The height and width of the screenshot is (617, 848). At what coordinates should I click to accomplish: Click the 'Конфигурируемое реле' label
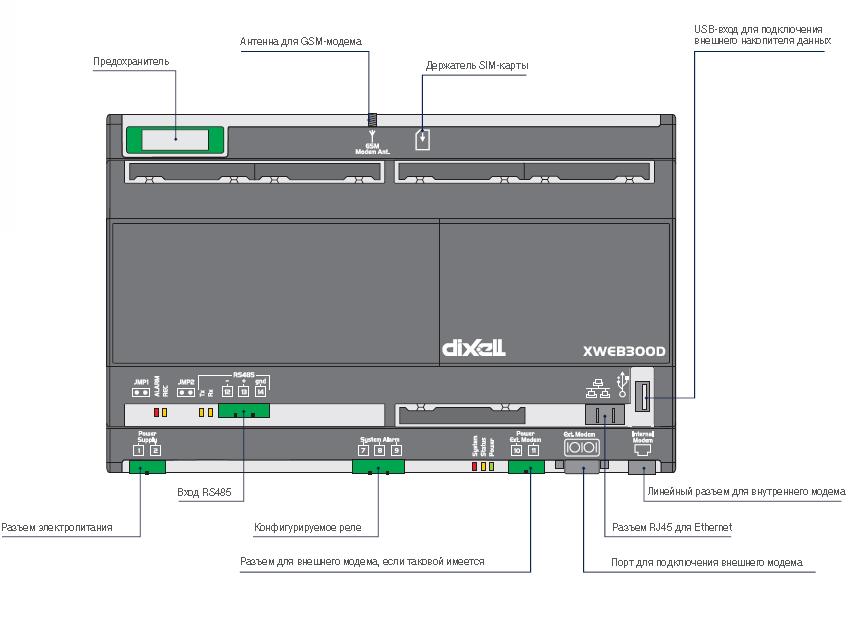[x=308, y=527]
